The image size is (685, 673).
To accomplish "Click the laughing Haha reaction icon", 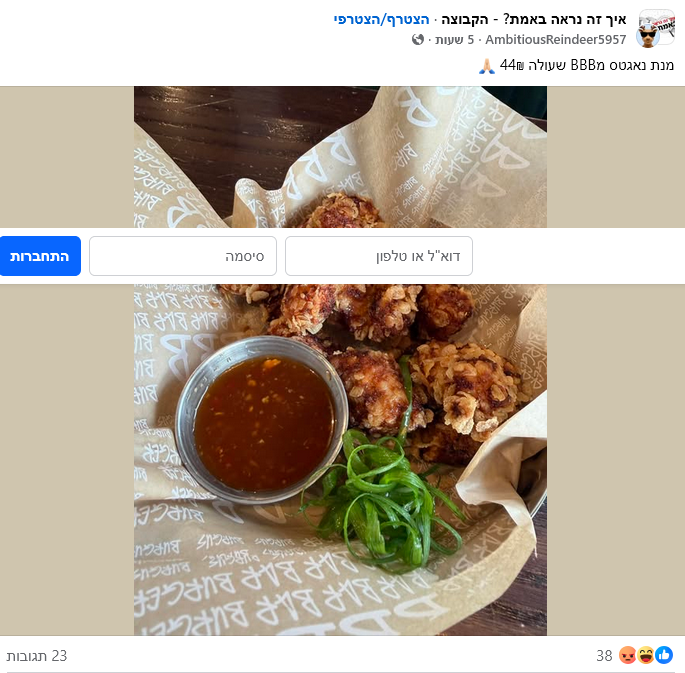I will [x=646, y=655].
